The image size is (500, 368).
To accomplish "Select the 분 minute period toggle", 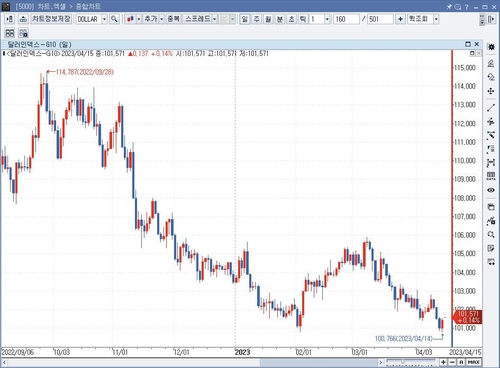I will click(280, 19).
